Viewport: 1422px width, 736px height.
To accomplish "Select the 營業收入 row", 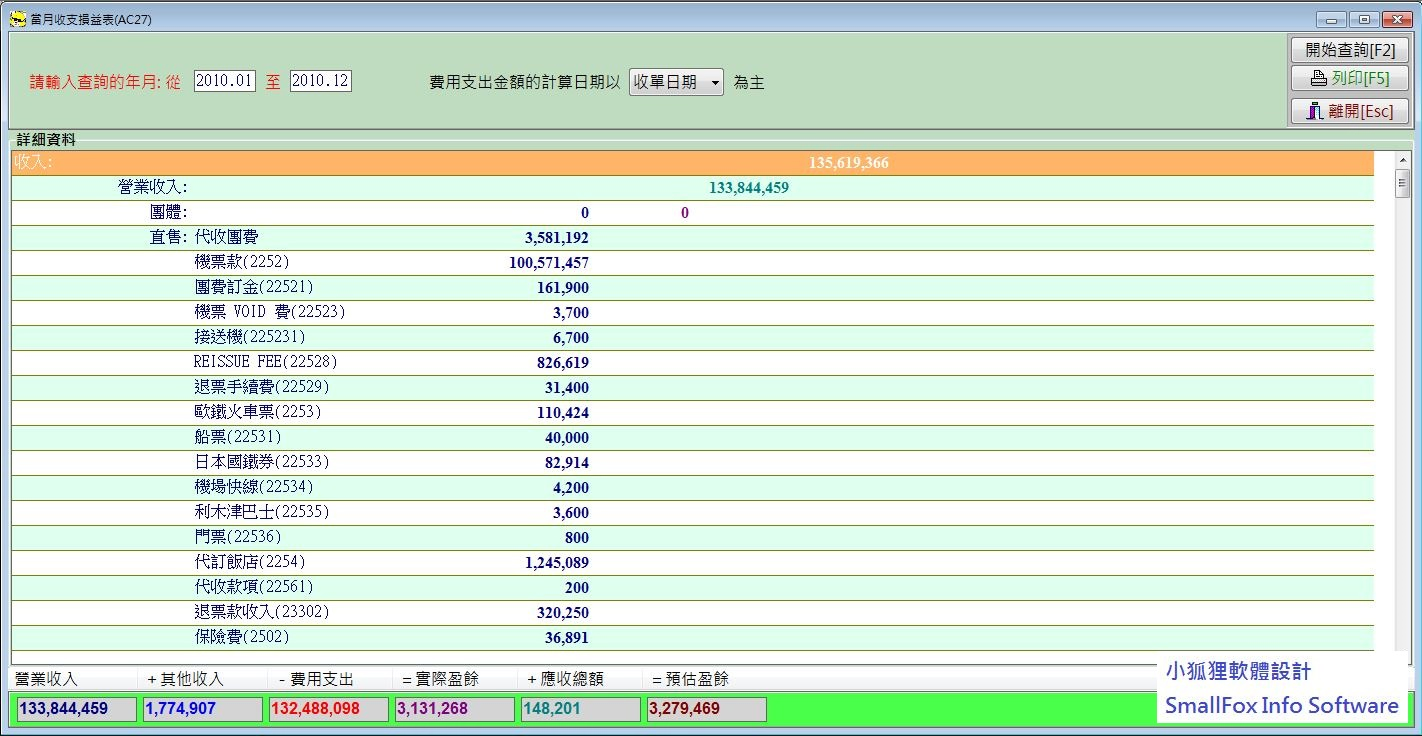I will [692, 188].
